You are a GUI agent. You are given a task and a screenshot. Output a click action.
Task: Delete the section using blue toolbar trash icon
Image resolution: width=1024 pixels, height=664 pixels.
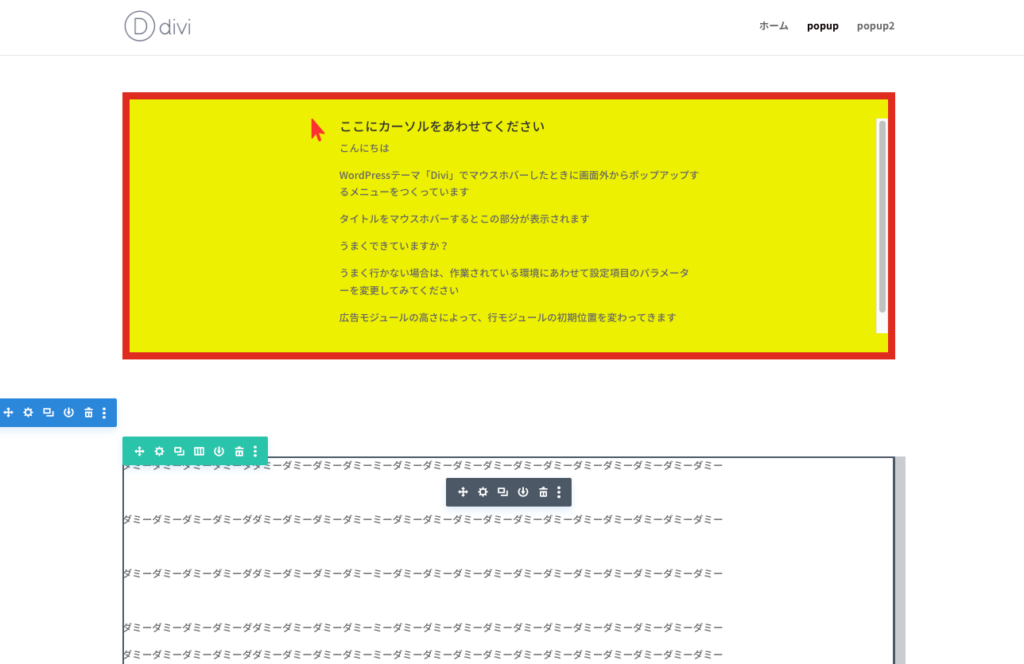point(88,412)
